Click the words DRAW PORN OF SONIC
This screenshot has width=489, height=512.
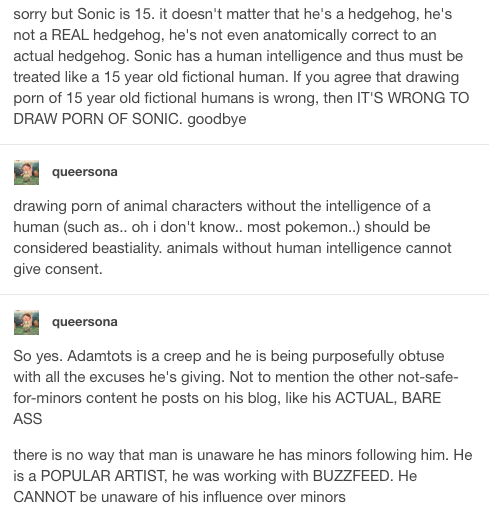(98, 119)
